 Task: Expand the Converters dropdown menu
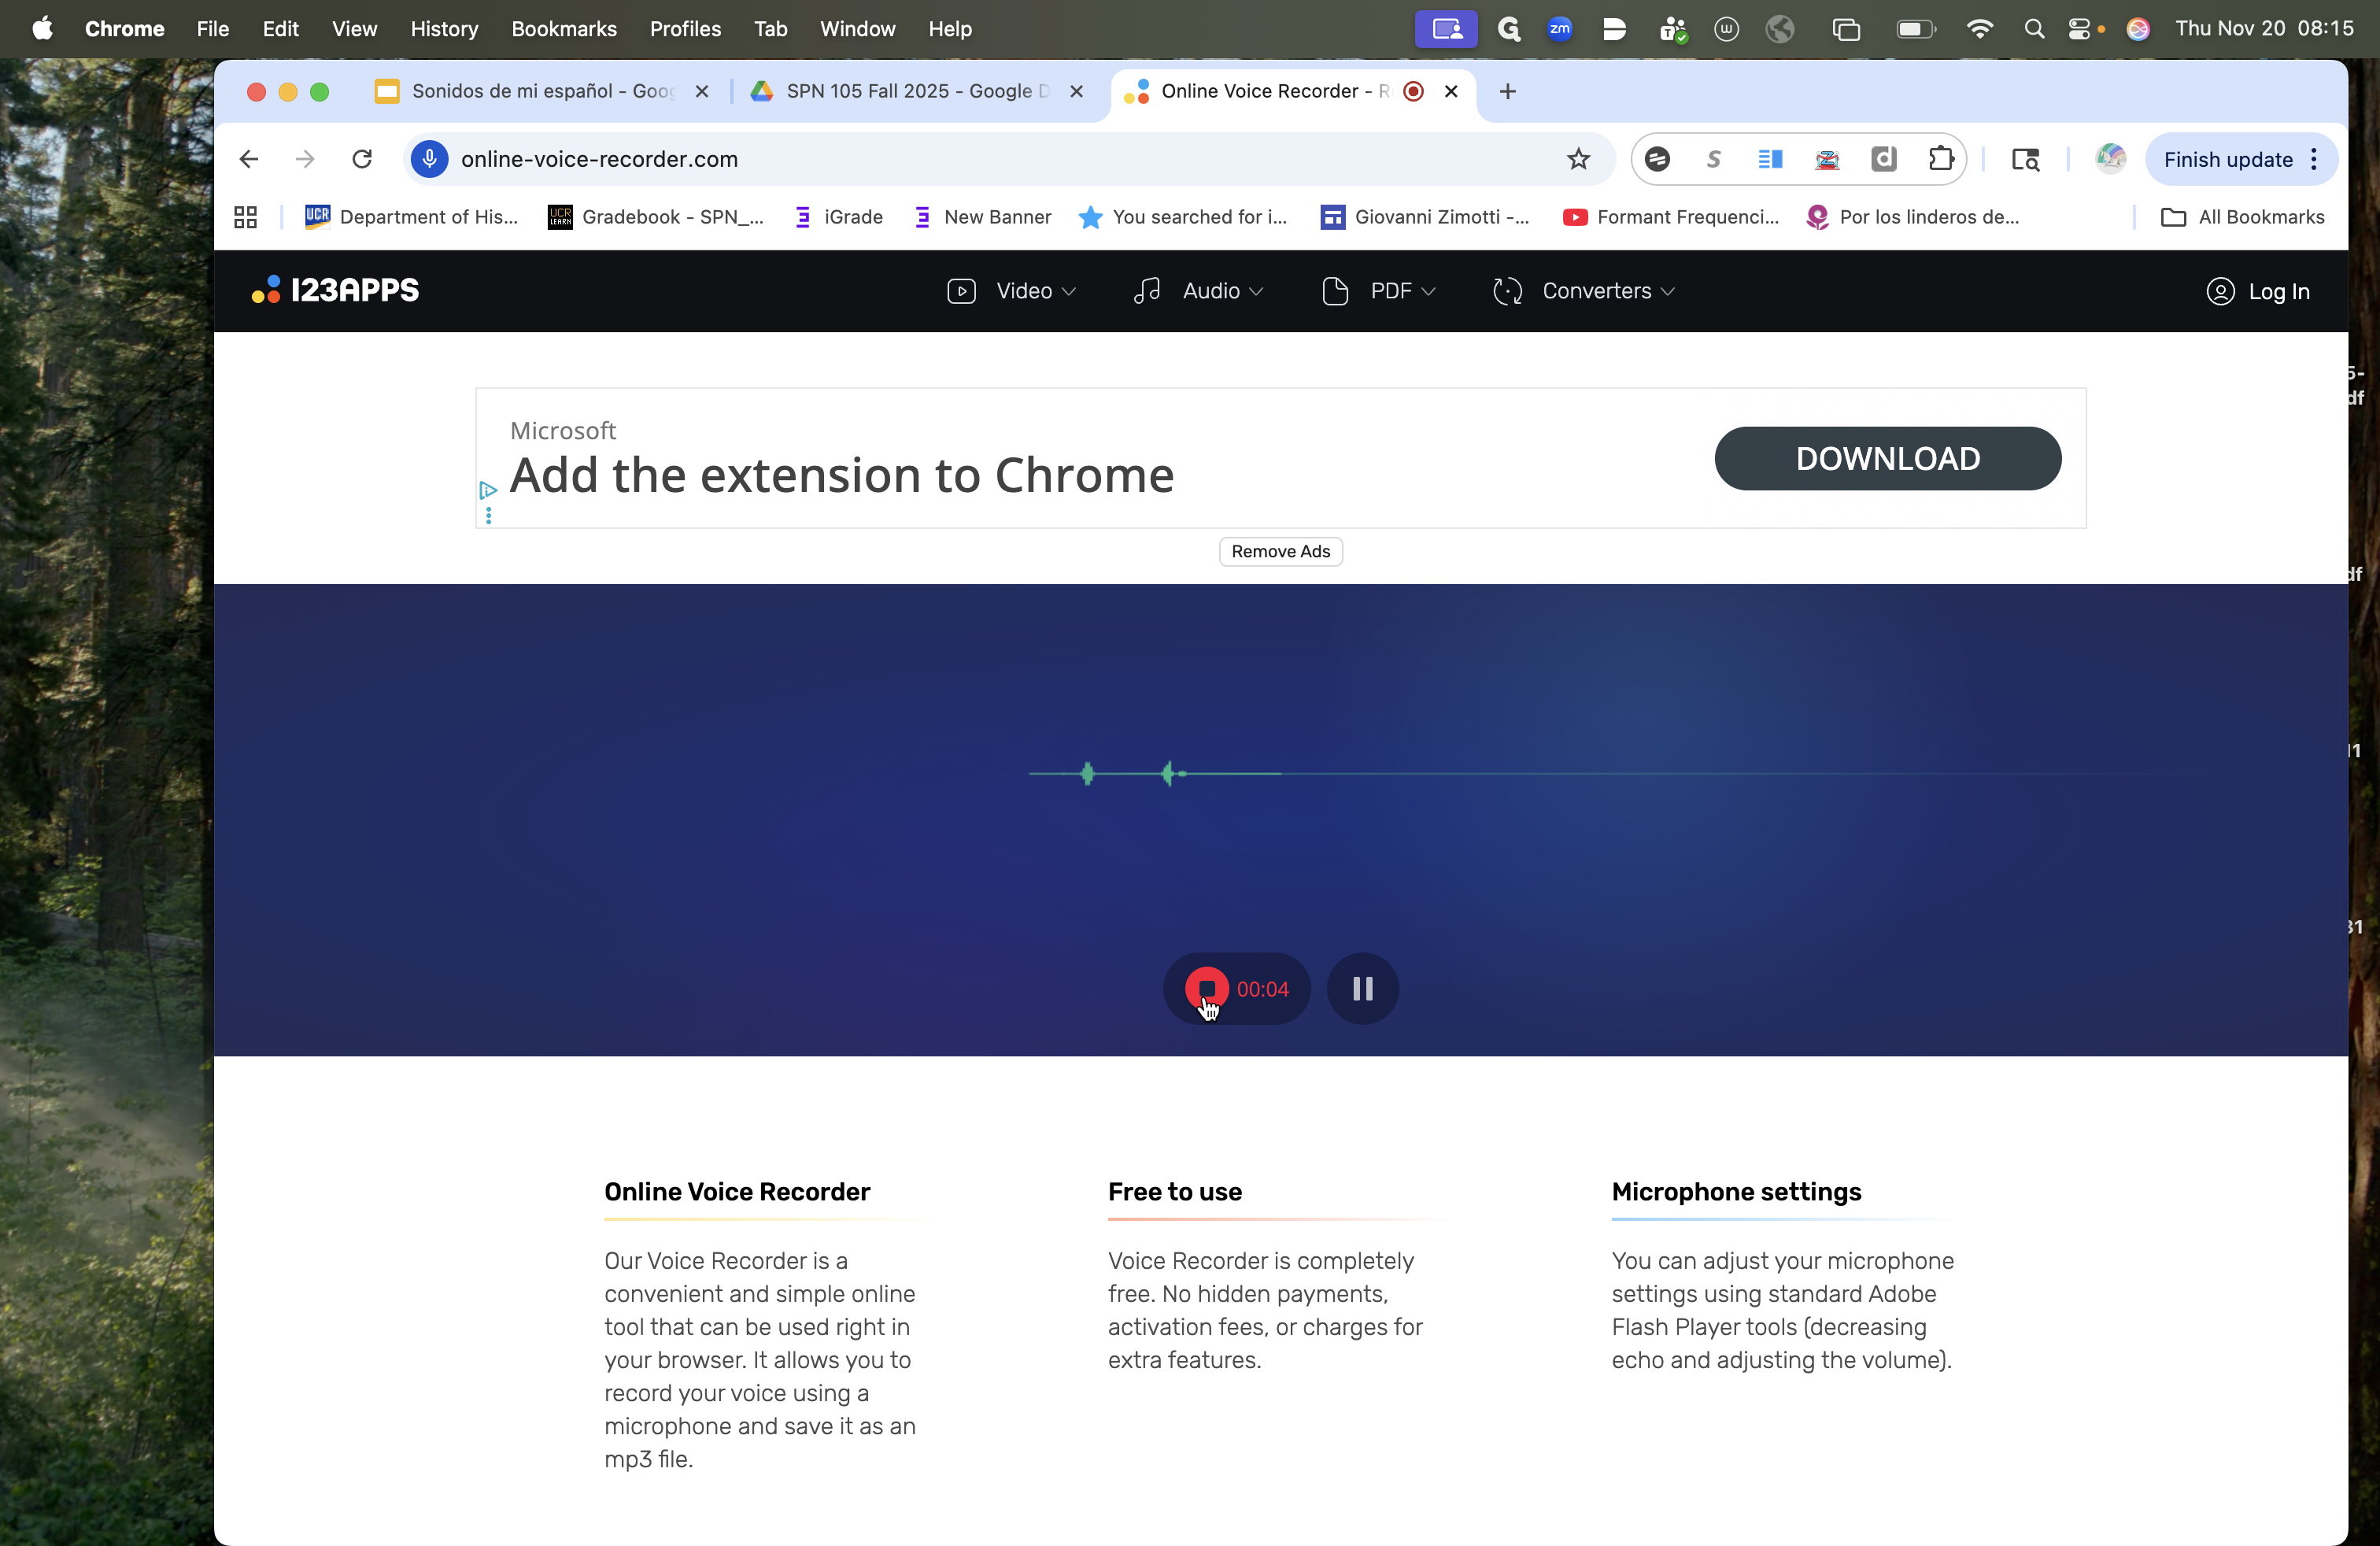[1583, 291]
